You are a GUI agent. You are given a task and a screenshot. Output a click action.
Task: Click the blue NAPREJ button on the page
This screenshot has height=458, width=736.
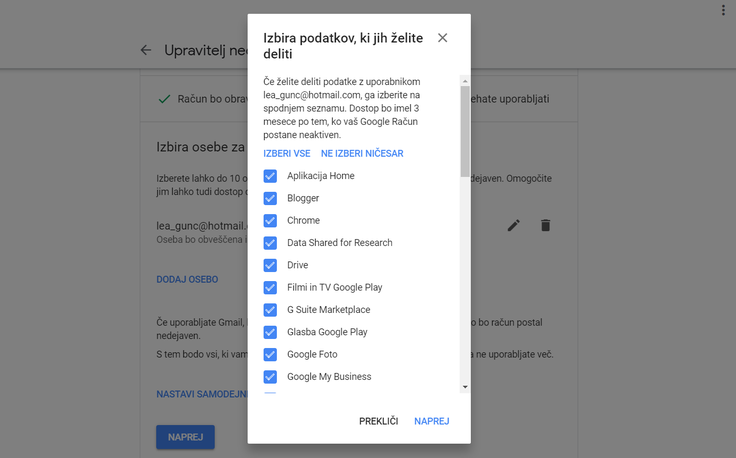pyautogui.click(x=185, y=437)
